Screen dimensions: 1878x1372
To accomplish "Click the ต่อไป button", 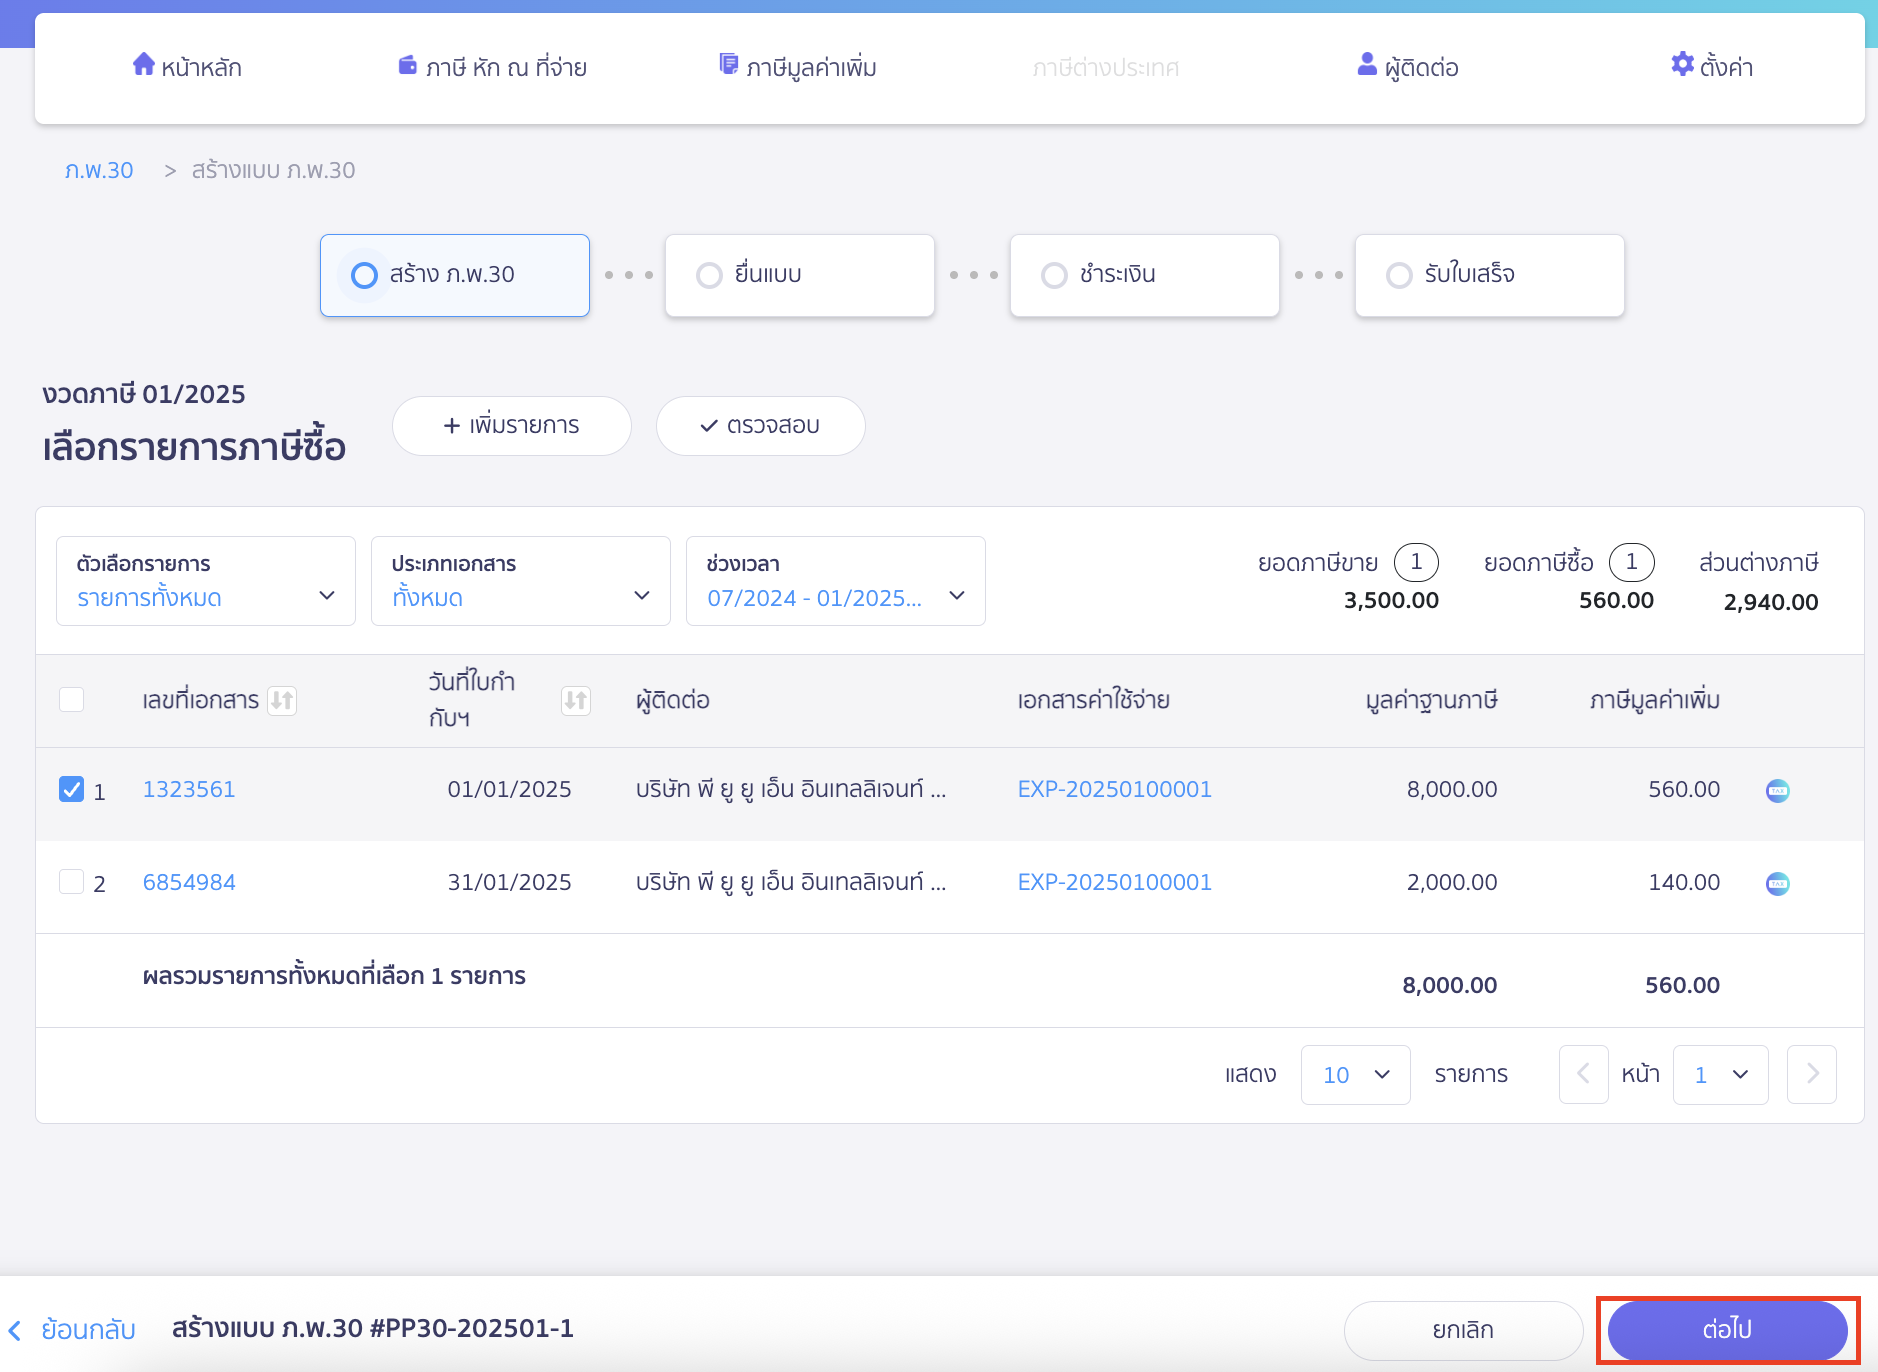I will coord(1727,1330).
